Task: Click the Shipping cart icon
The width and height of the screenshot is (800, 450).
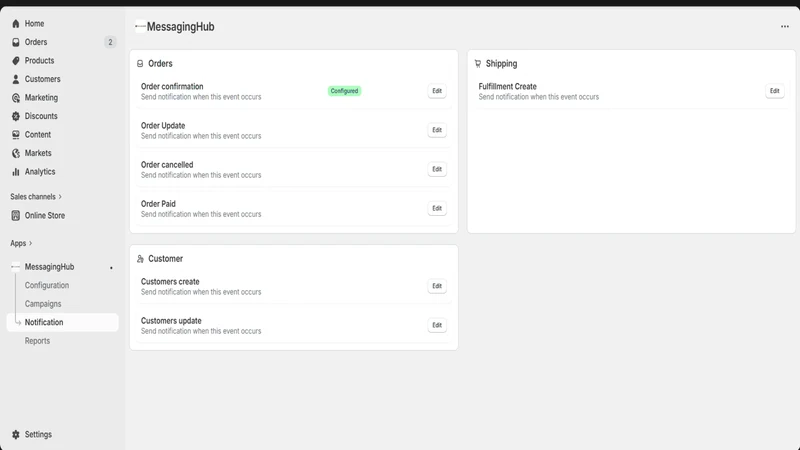Action: pyautogui.click(x=478, y=64)
